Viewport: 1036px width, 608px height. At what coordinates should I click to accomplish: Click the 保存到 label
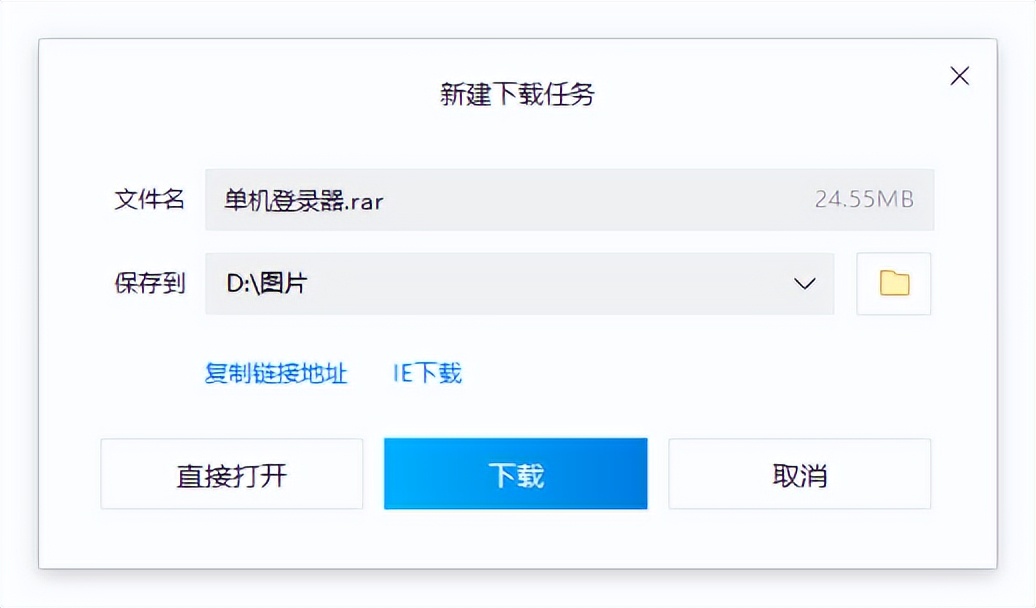[x=149, y=284]
